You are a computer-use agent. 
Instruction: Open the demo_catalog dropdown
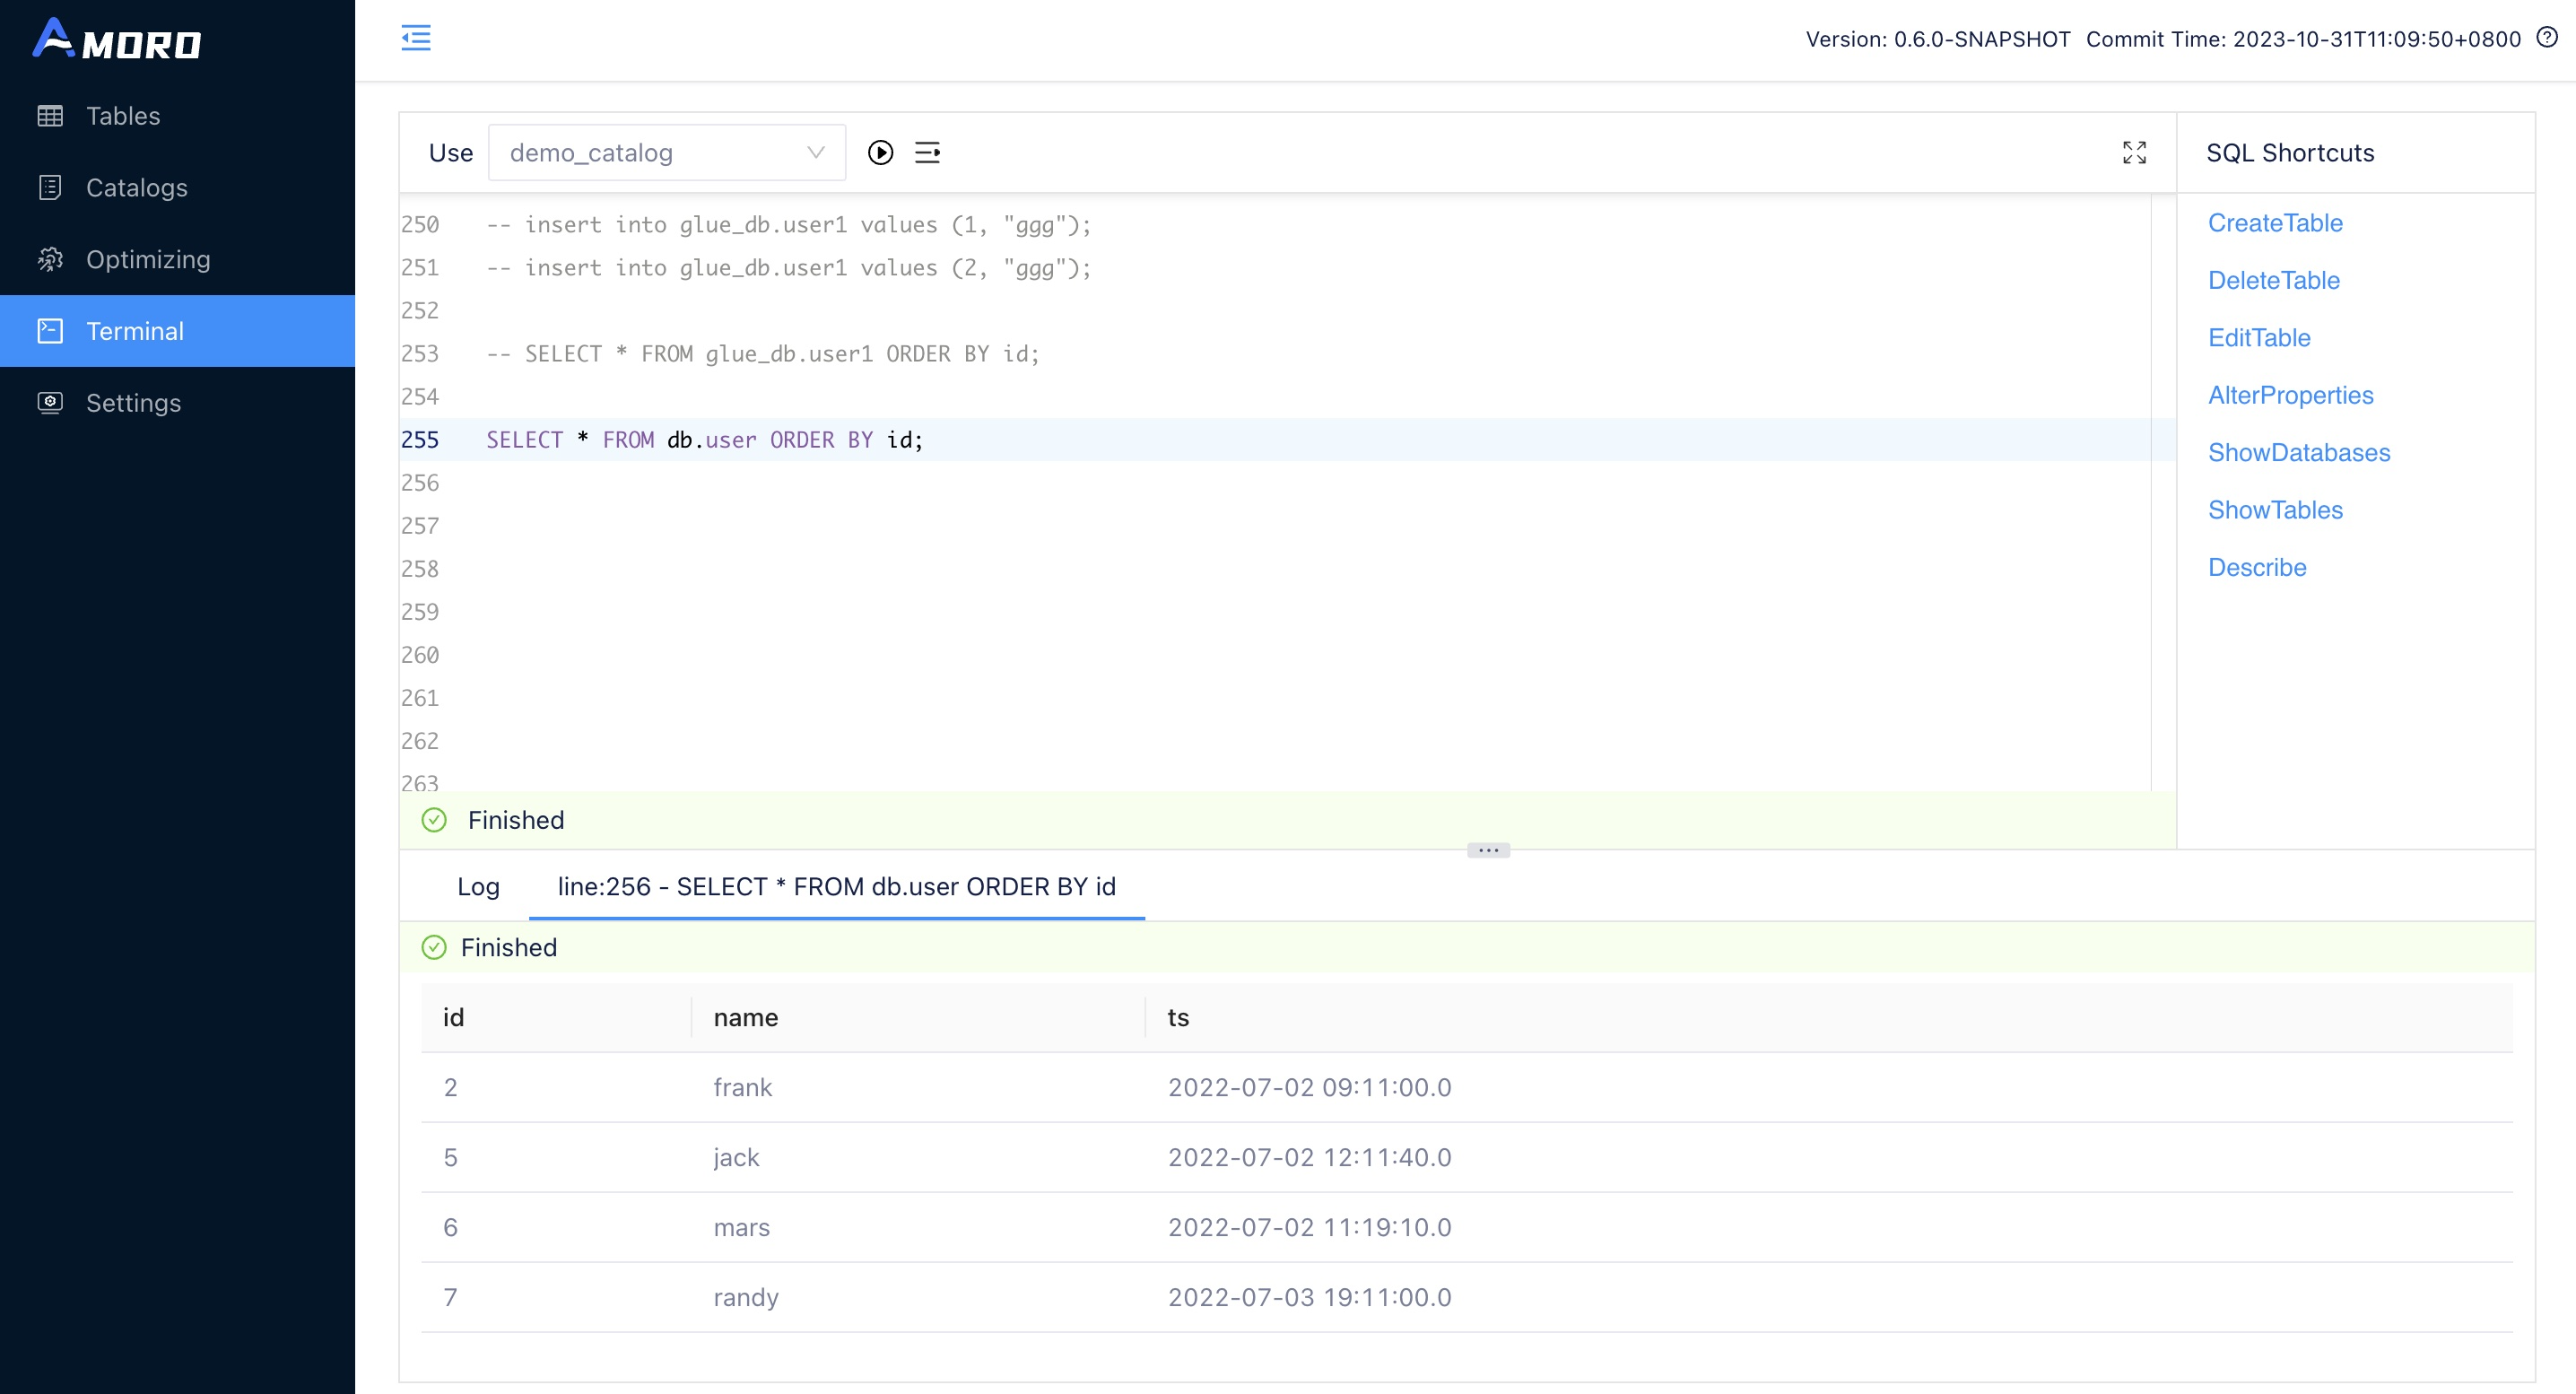[x=666, y=152]
